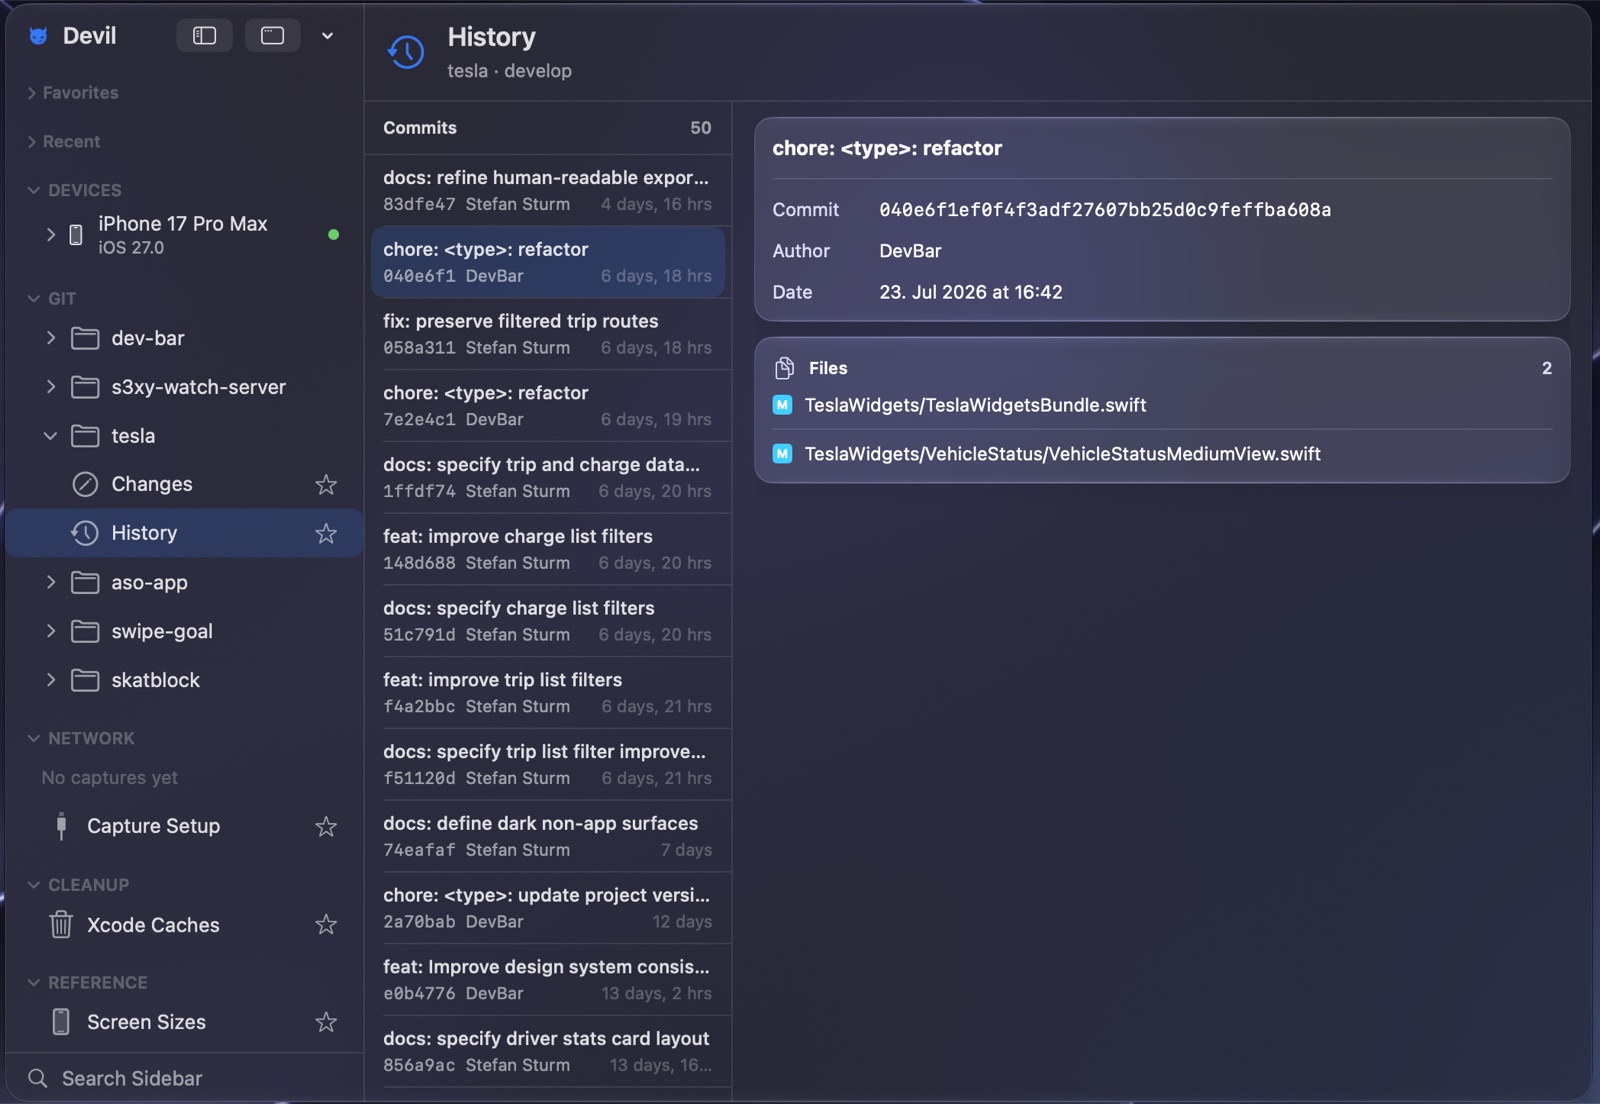Viewport: 1600px width, 1104px height.
Task: Click the iPhone device icon
Action: pyautogui.click(x=76, y=235)
